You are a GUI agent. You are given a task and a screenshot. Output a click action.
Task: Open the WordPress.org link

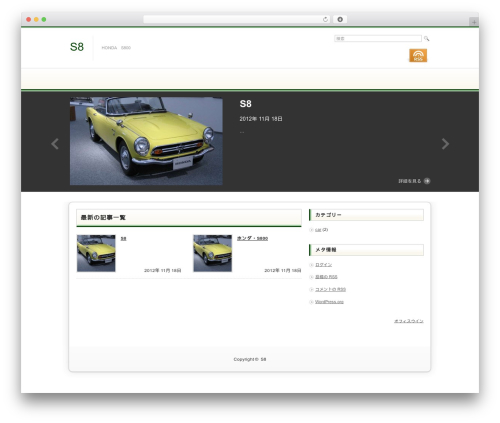[x=329, y=302]
